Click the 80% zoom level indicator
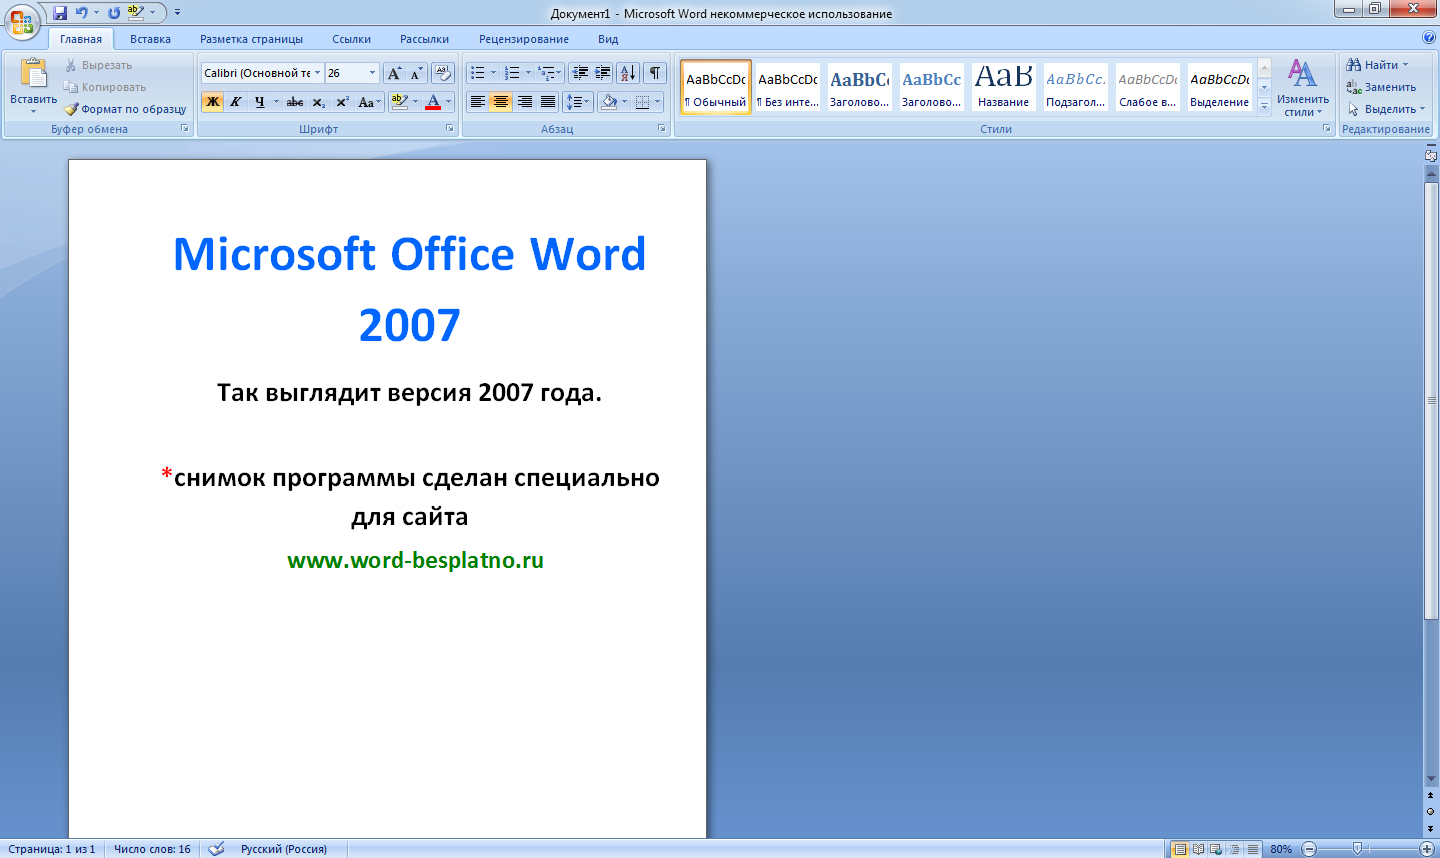The width and height of the screenshot is (1440, 858). coord(1281,849)
